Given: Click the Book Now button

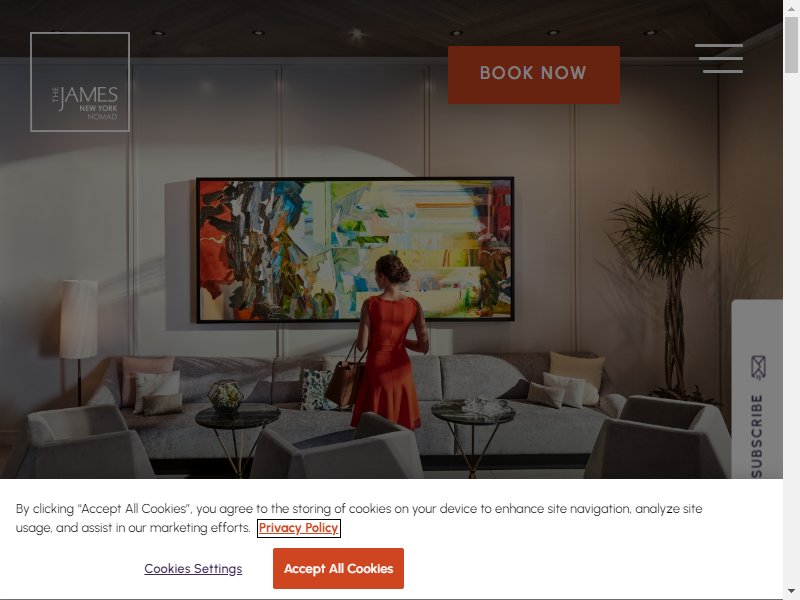Looking at the screenshot, I should (x=534, y=74).
